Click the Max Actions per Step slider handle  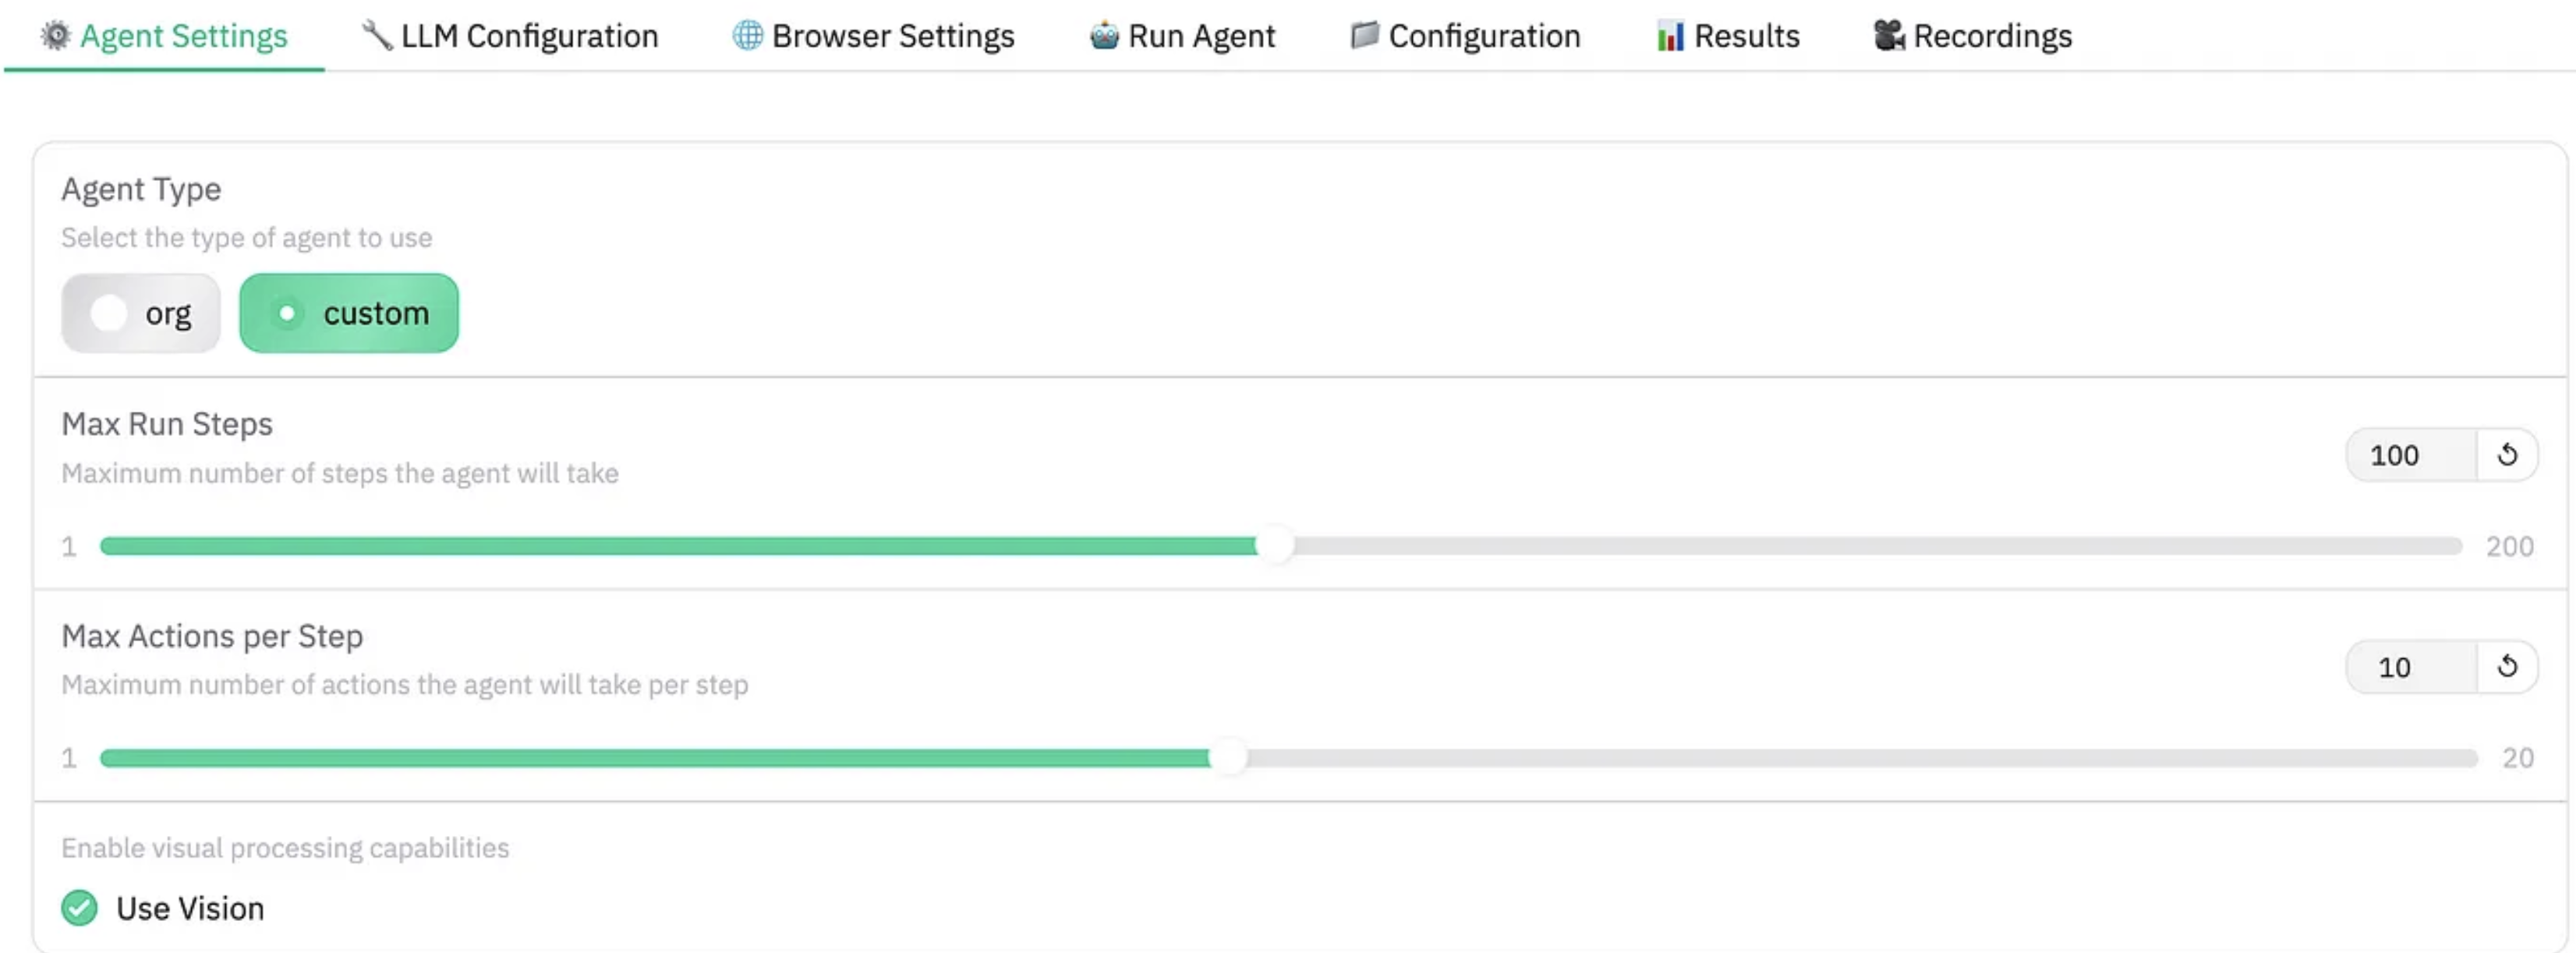click(x=1229, y=758)
